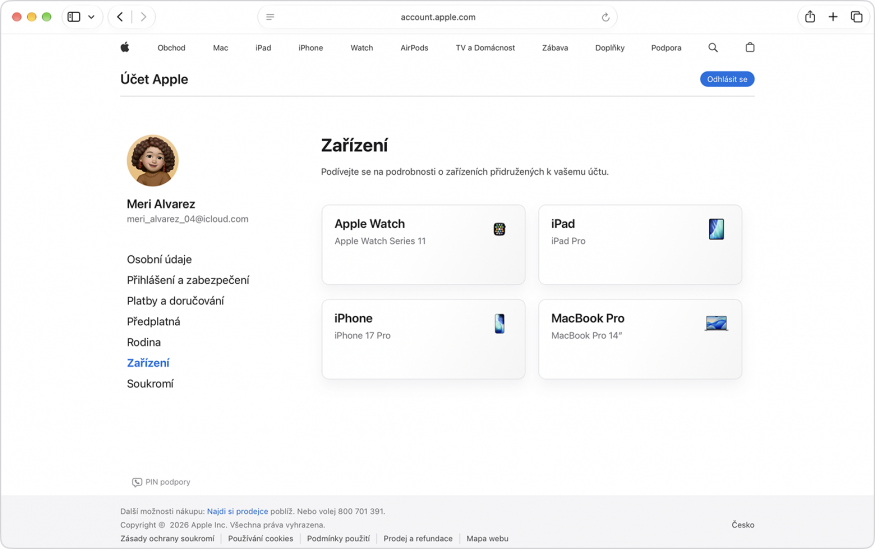Open the iPad navigation menu item

pyautogui.click(x=263, y=48)
